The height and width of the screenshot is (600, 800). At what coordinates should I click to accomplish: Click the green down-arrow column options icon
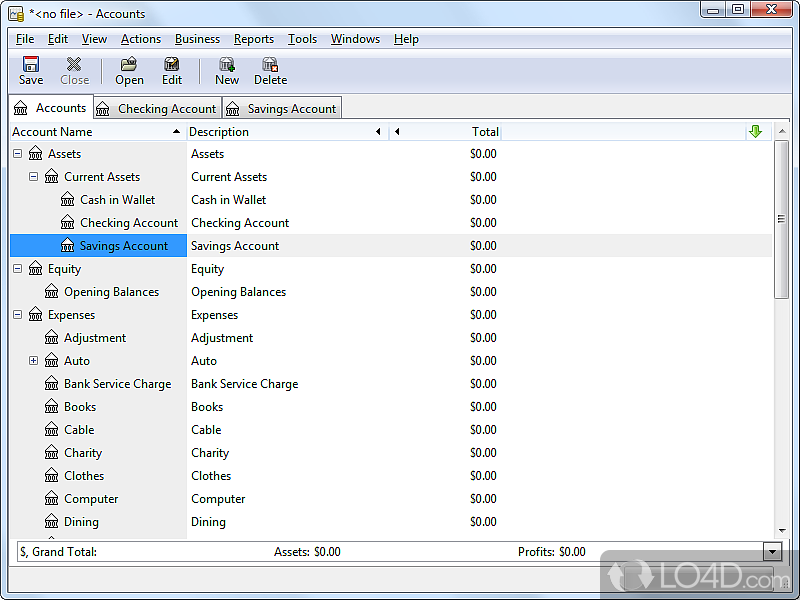(756, 132)
